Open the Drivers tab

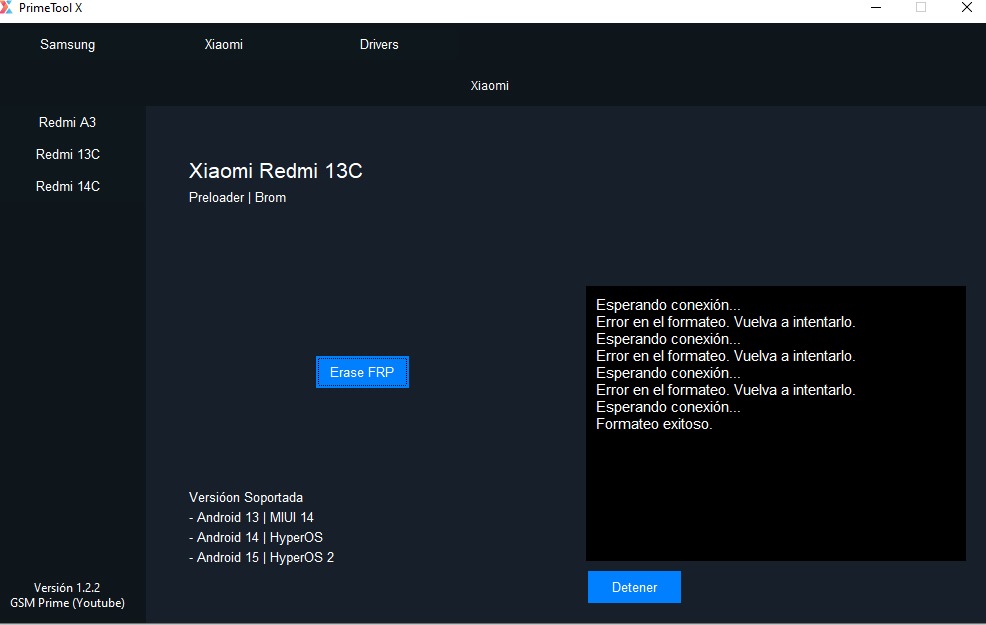(378, 44)
